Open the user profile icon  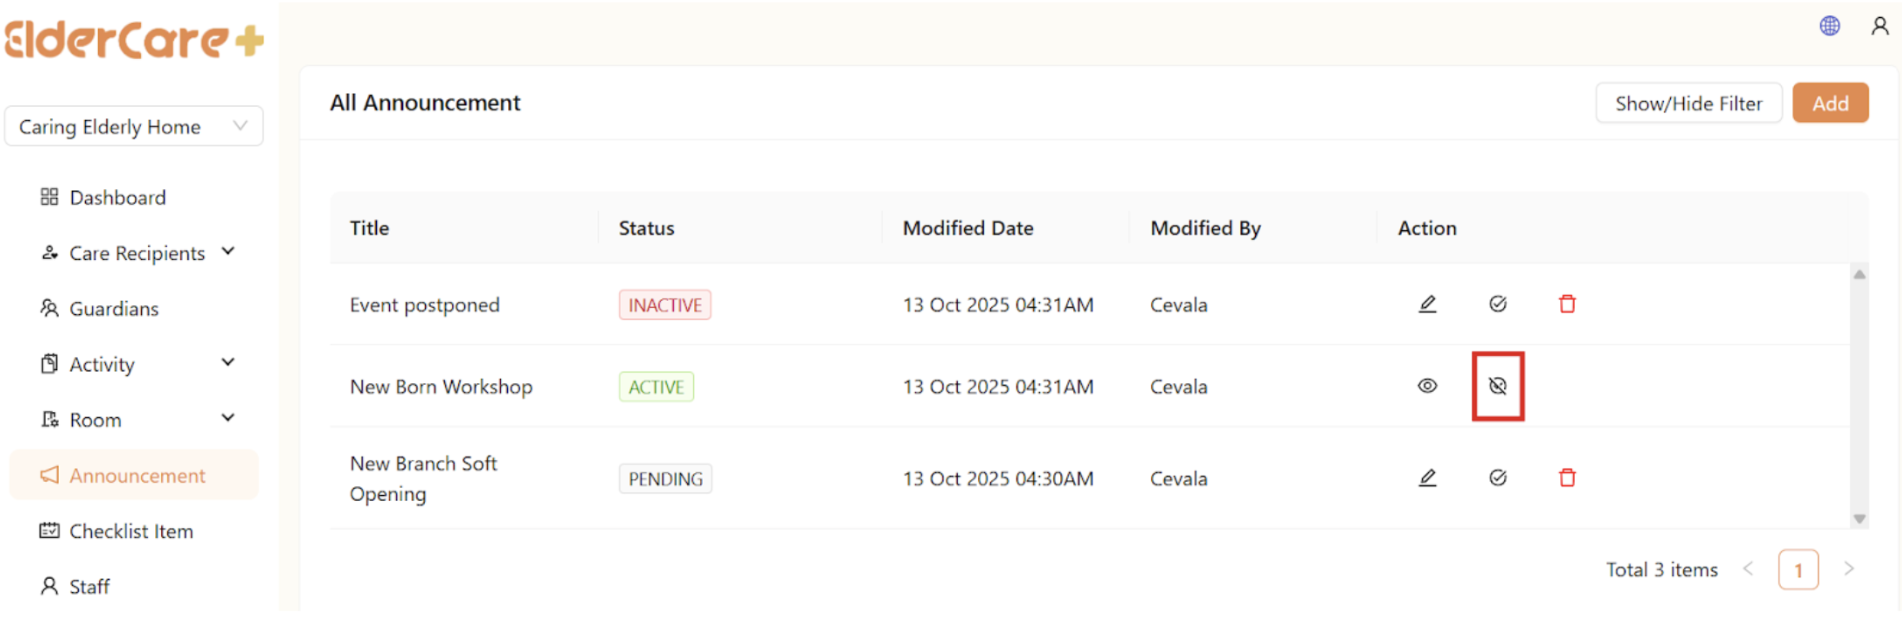coord(1879,26)
